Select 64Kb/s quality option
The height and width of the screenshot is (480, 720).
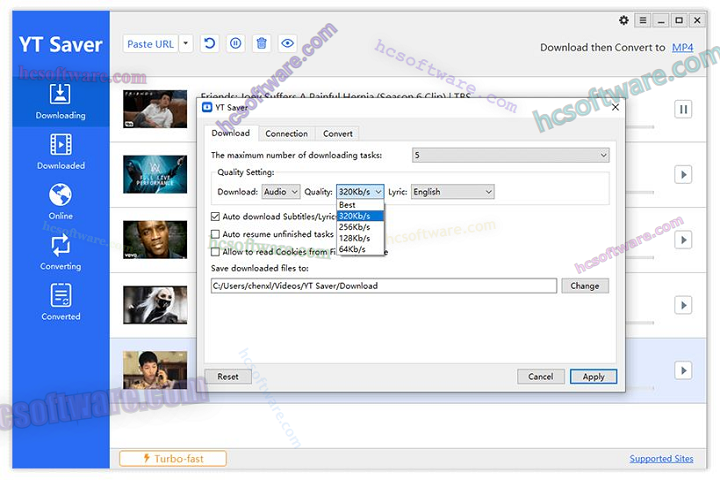(360, 249)
